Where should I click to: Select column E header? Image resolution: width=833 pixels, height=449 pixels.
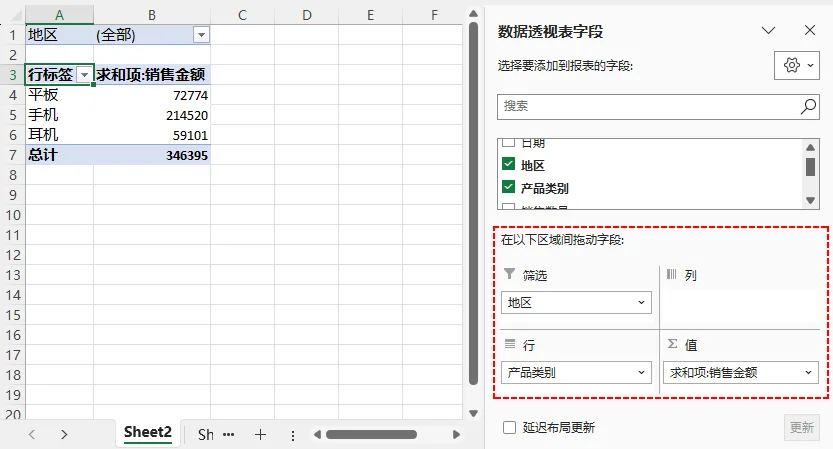370,16
